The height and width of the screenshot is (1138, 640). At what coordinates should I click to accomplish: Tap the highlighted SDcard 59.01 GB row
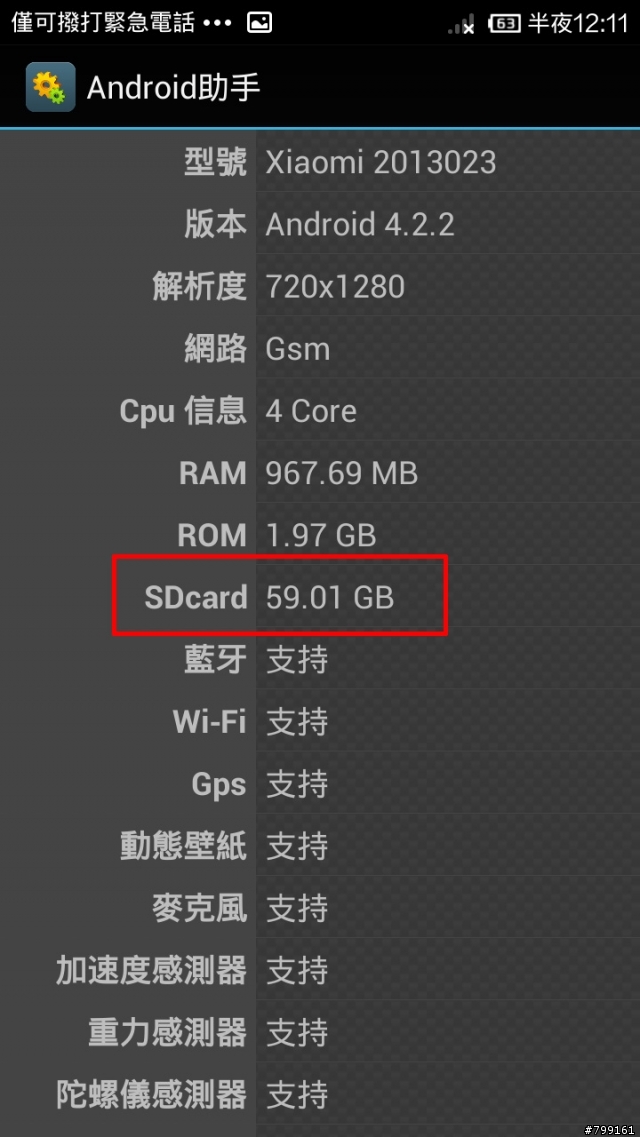click(x=320, y=597)
